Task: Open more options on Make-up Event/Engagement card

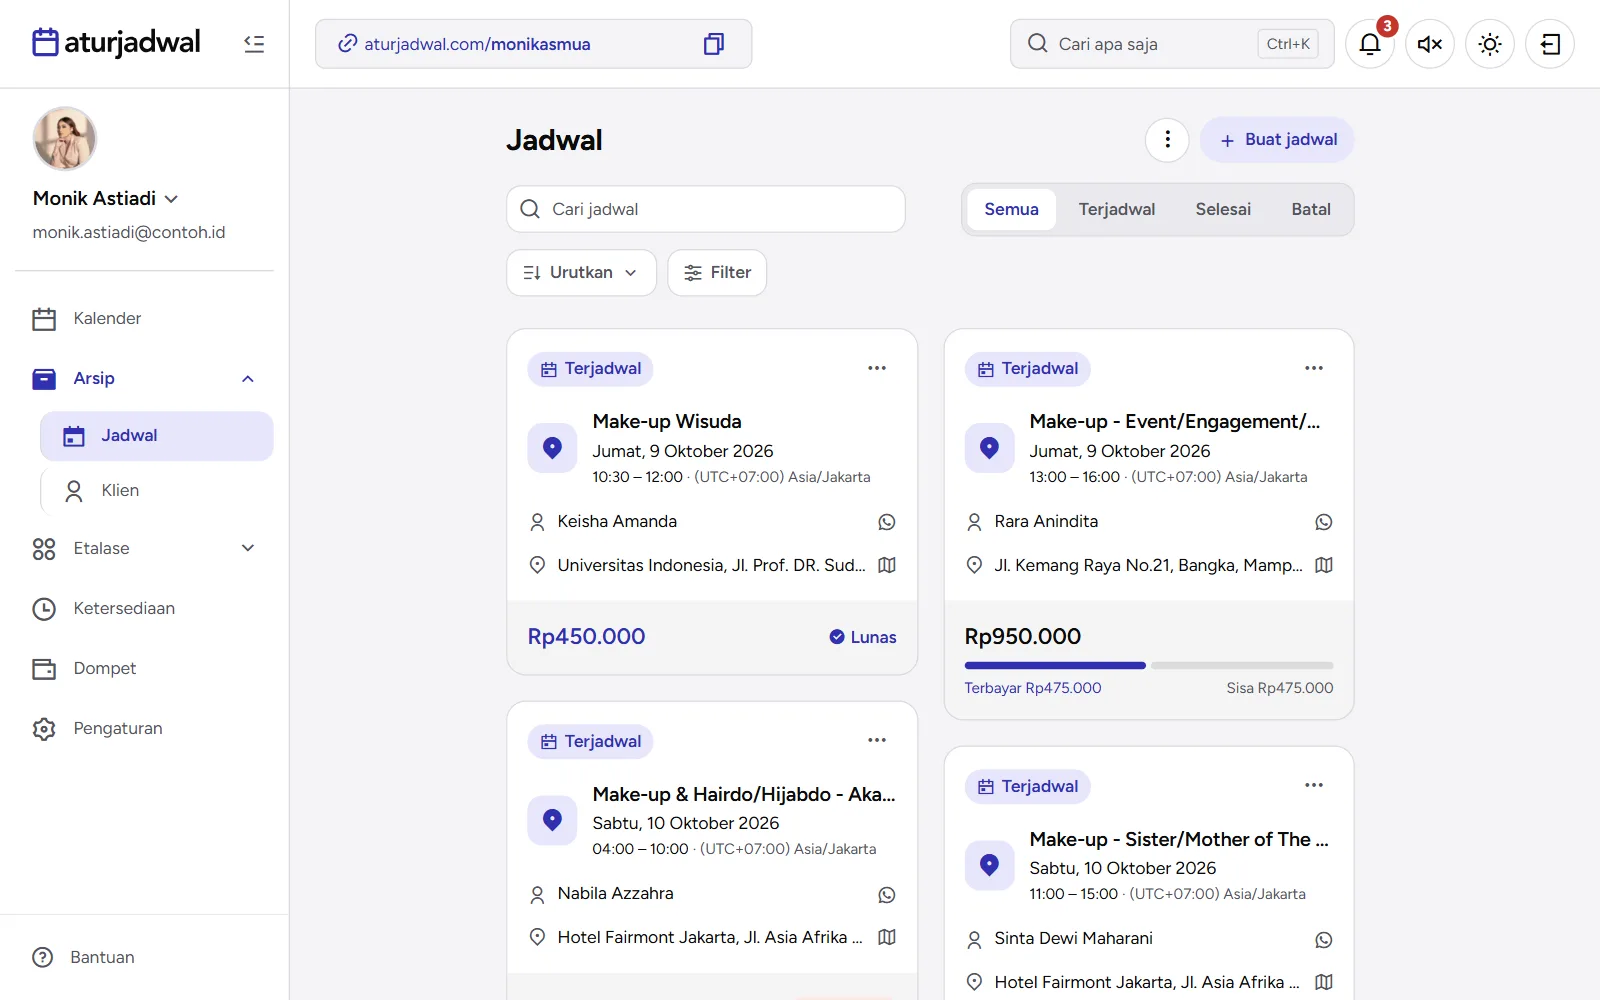Action: pyautogui.click(x=1314, y=368)
